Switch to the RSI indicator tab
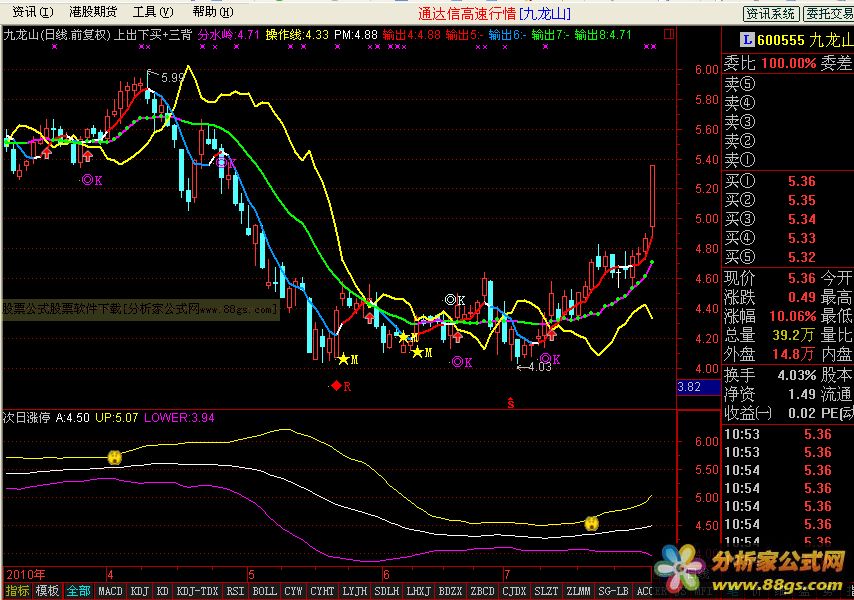Image resolution: width=854 pixels, height=600 pixels. [x=235, y=591]
